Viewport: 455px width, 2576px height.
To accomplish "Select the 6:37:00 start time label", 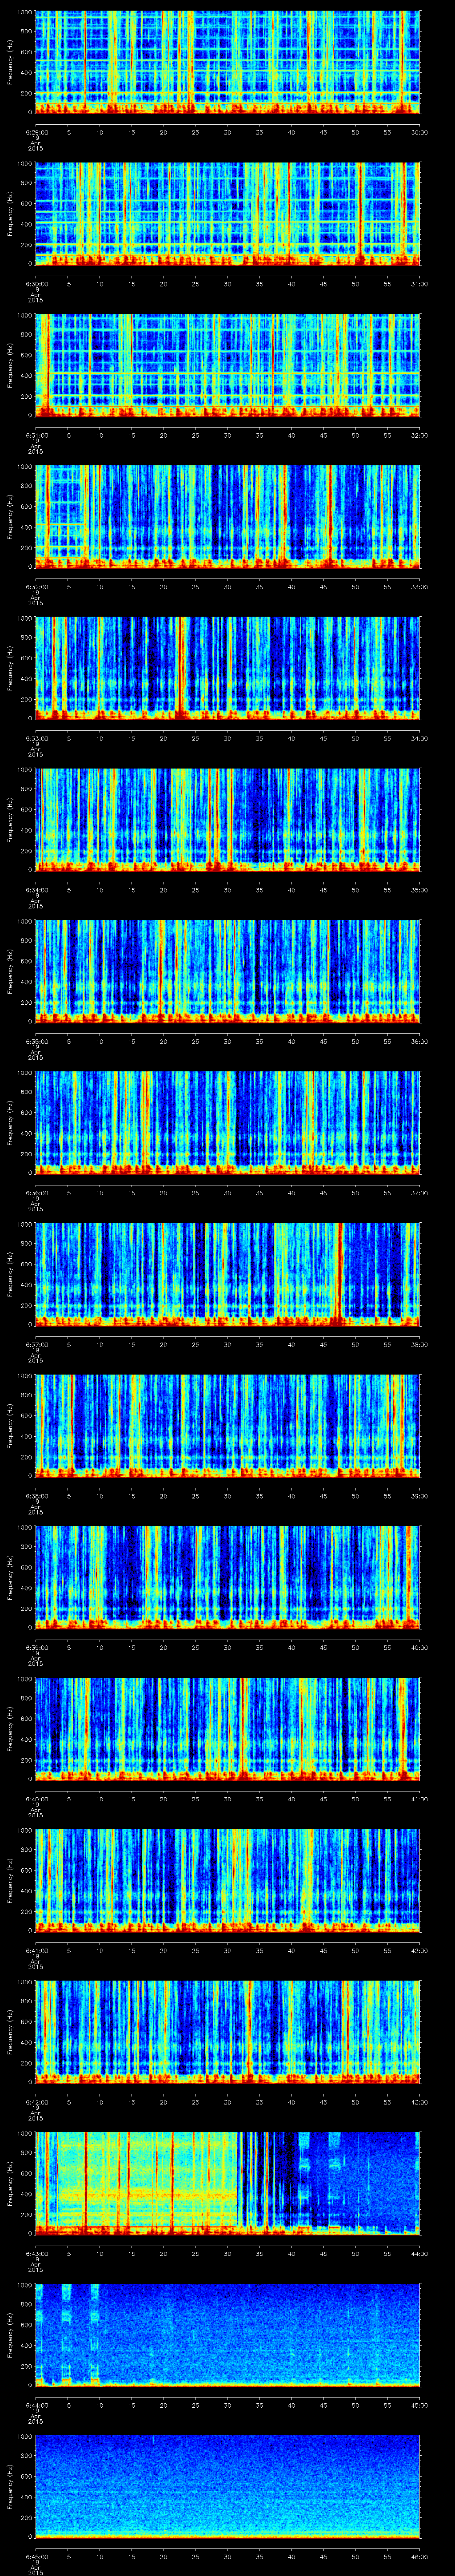I will 36,1344.
